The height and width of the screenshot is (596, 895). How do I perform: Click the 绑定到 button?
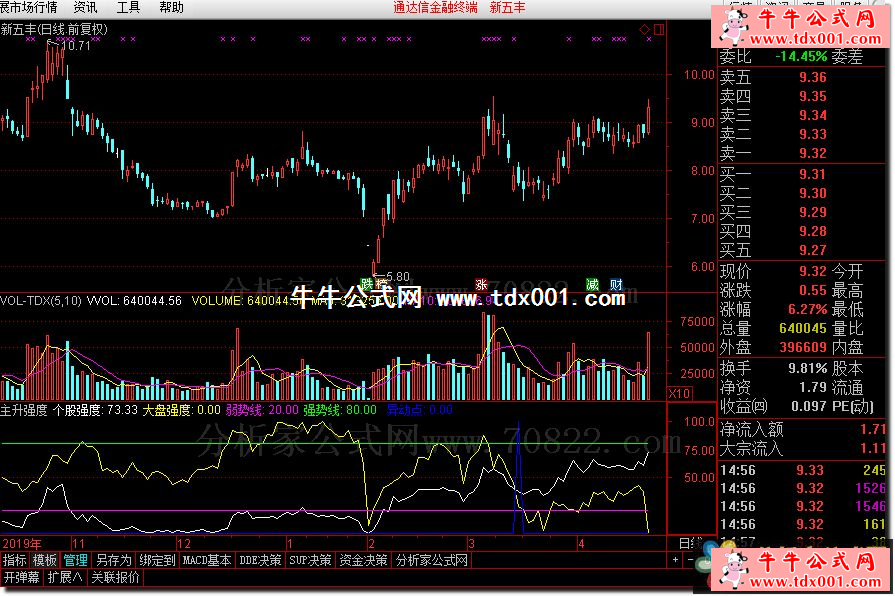click(158, 561)
